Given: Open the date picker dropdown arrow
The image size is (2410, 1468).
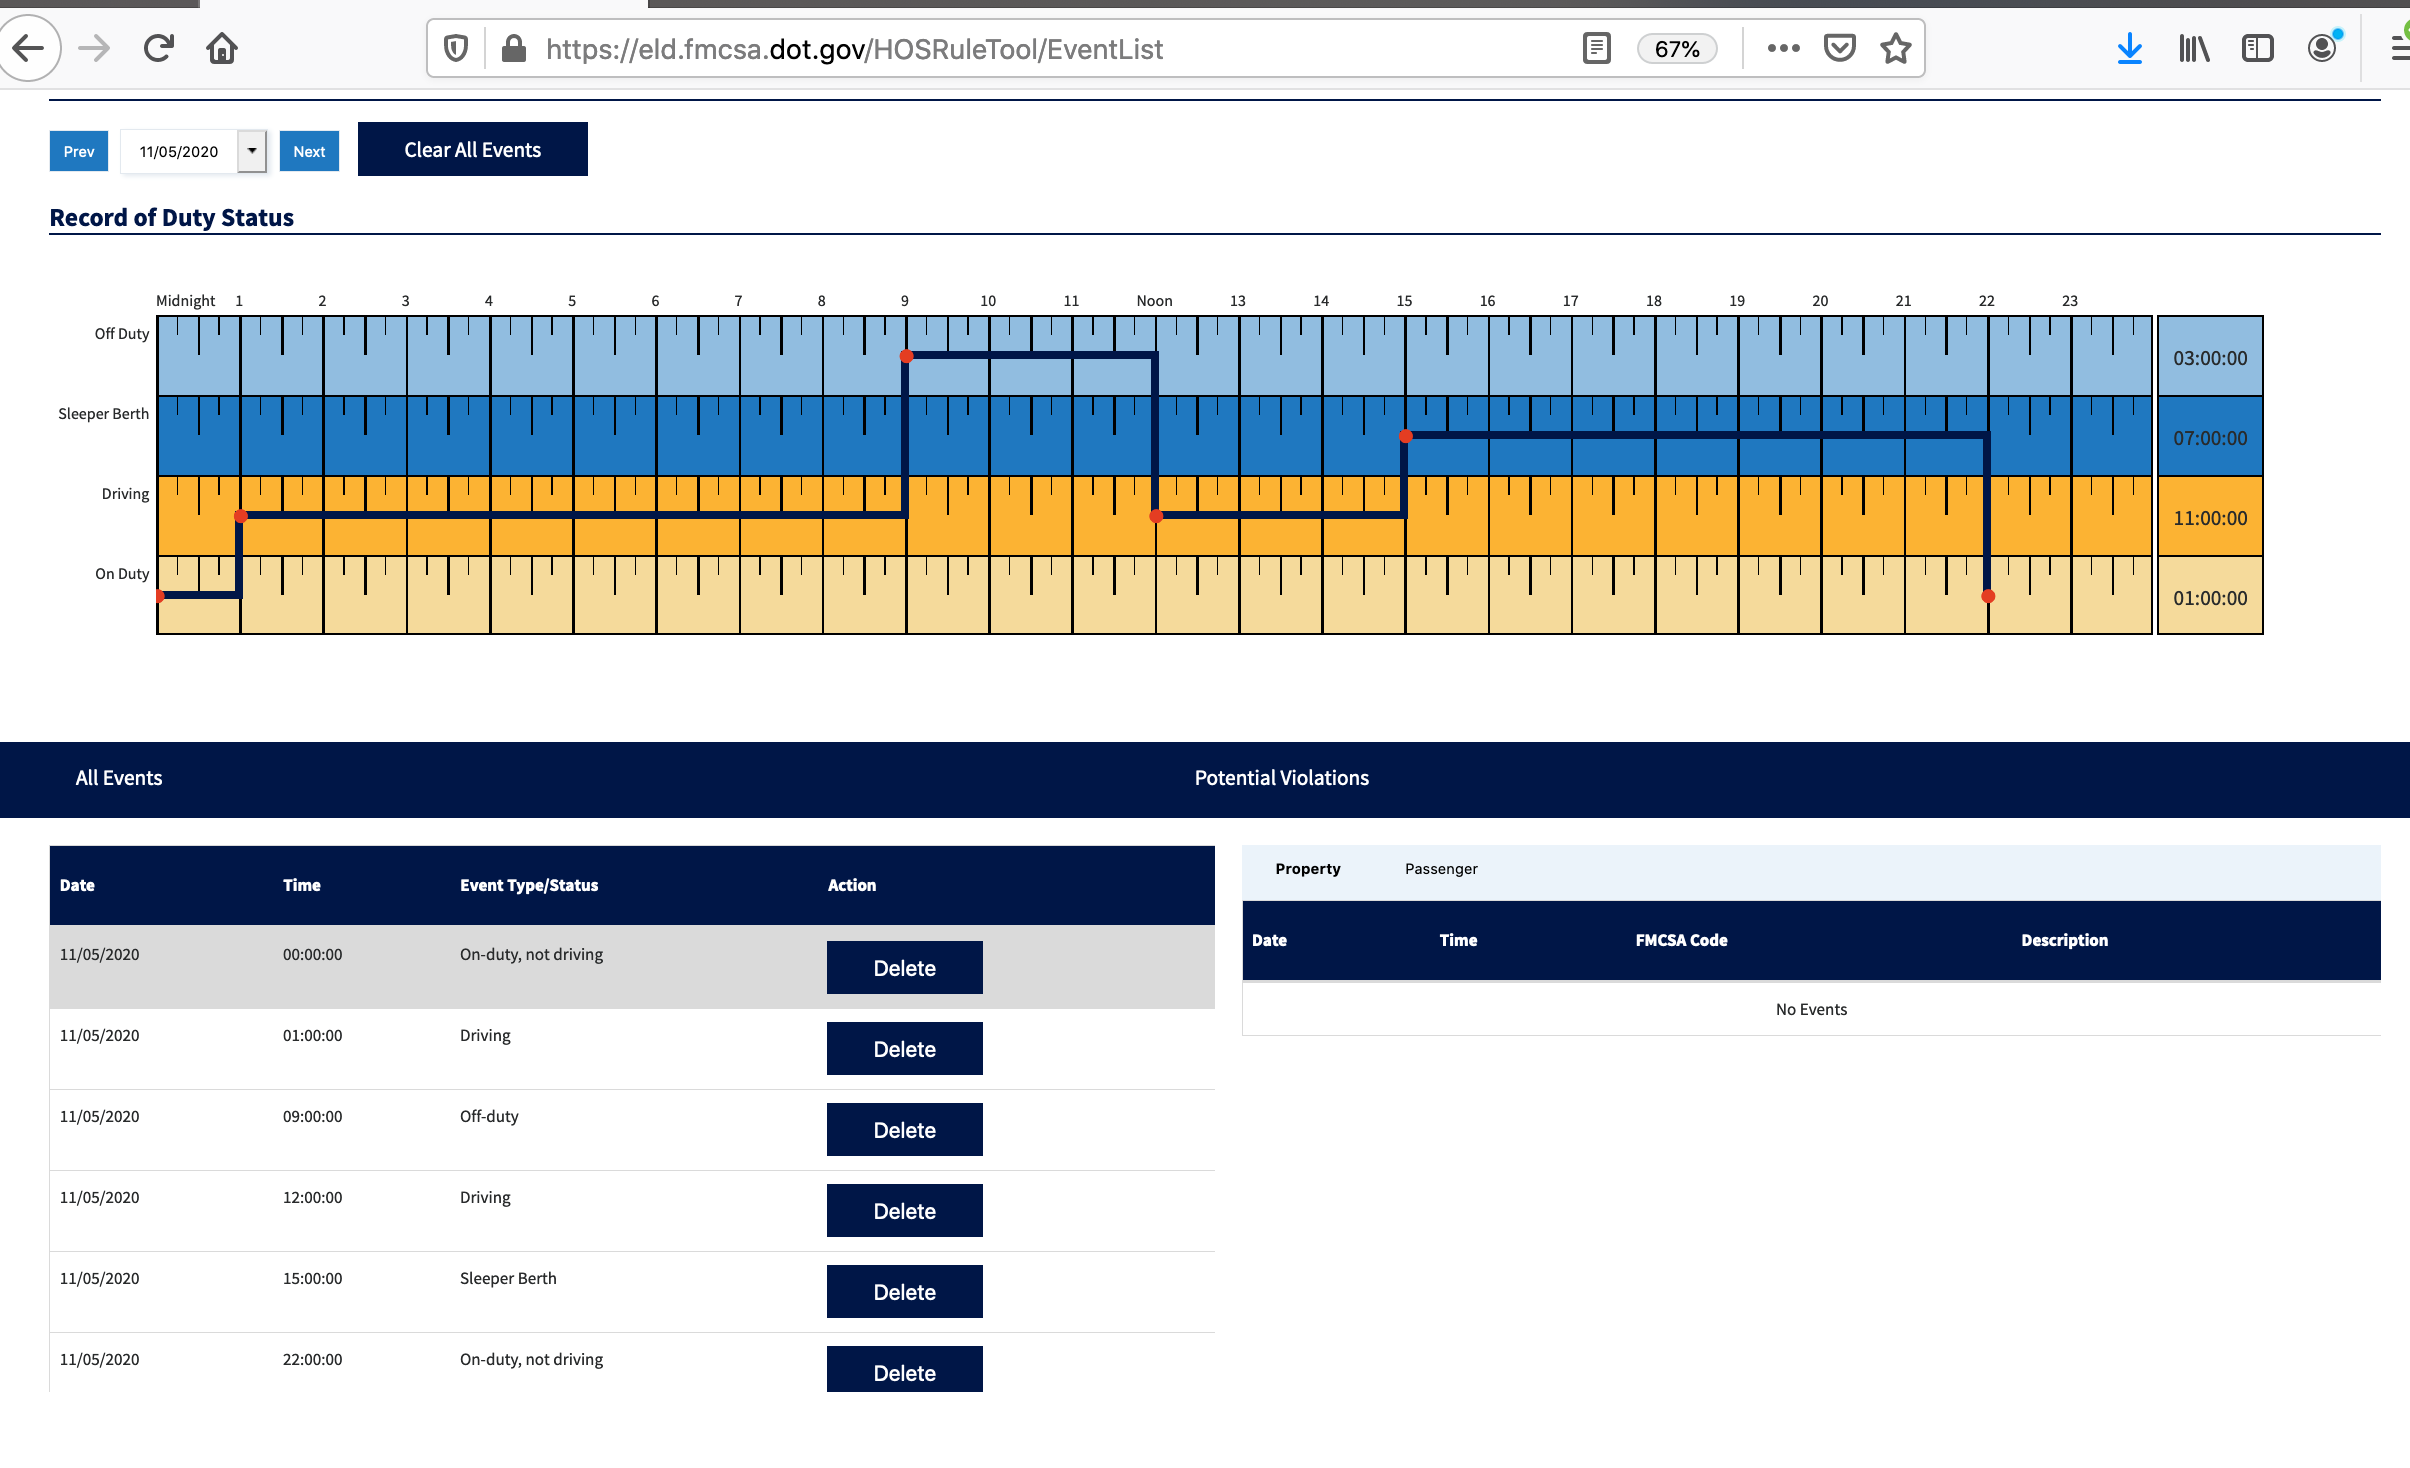Looking at the screenshot, I should 252,151.
